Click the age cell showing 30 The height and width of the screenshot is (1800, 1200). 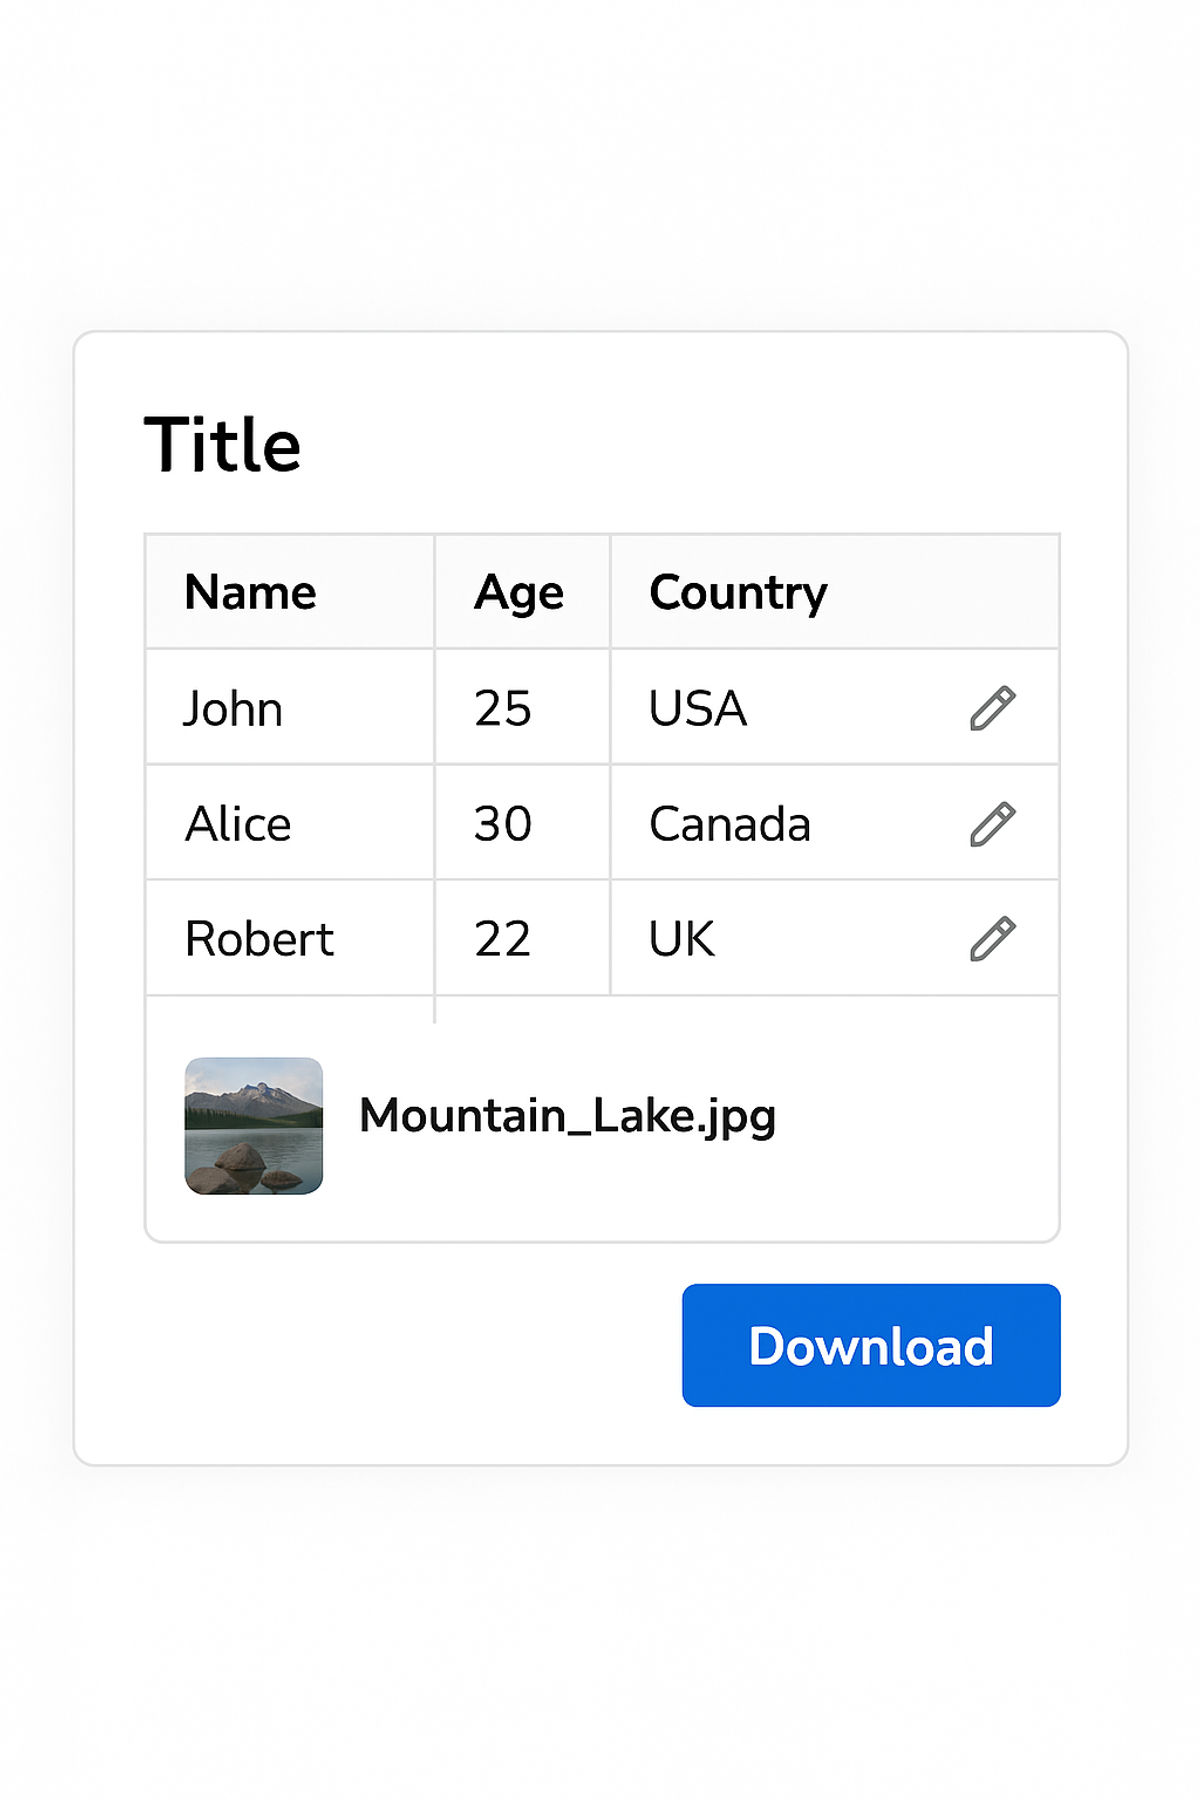[503, 824]
